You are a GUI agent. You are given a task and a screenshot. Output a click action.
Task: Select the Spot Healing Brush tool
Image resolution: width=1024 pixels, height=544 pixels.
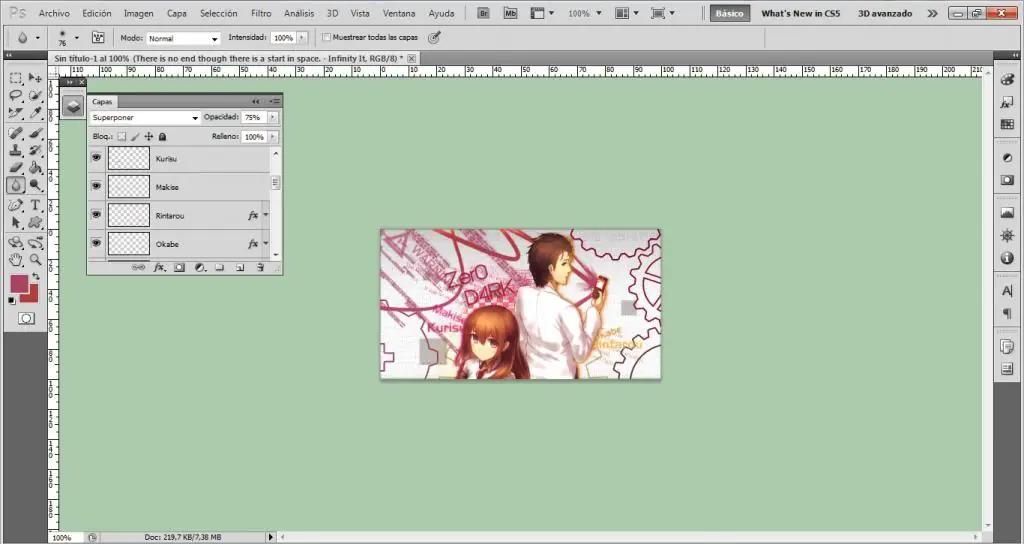point(16,134)
